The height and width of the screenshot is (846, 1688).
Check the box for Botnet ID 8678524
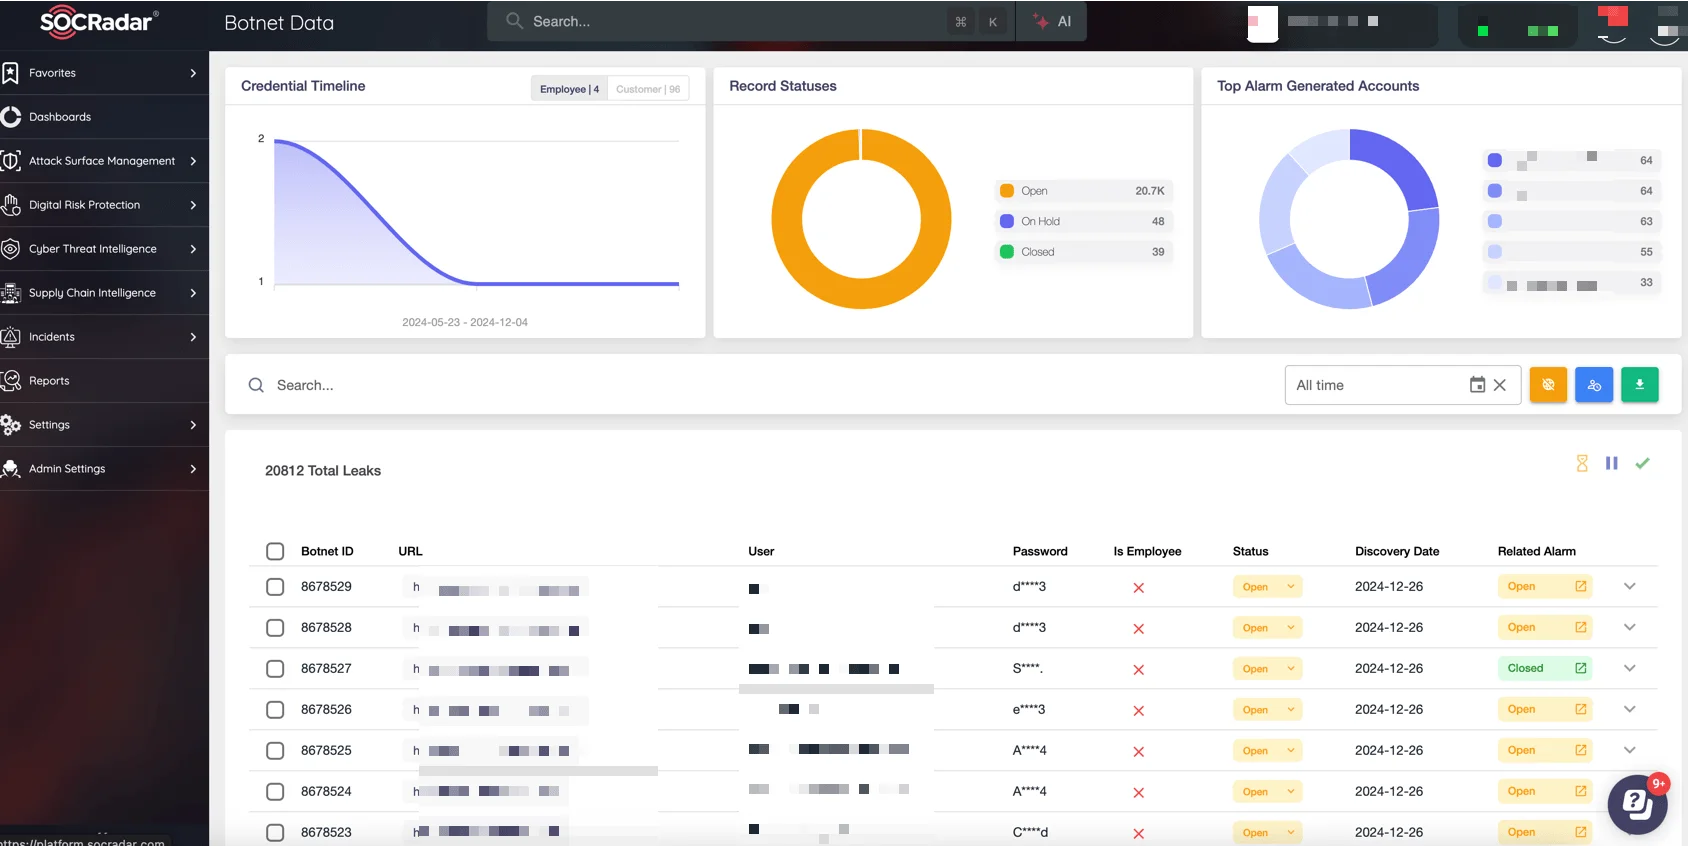pyautogui.click(x=275, y=792)
